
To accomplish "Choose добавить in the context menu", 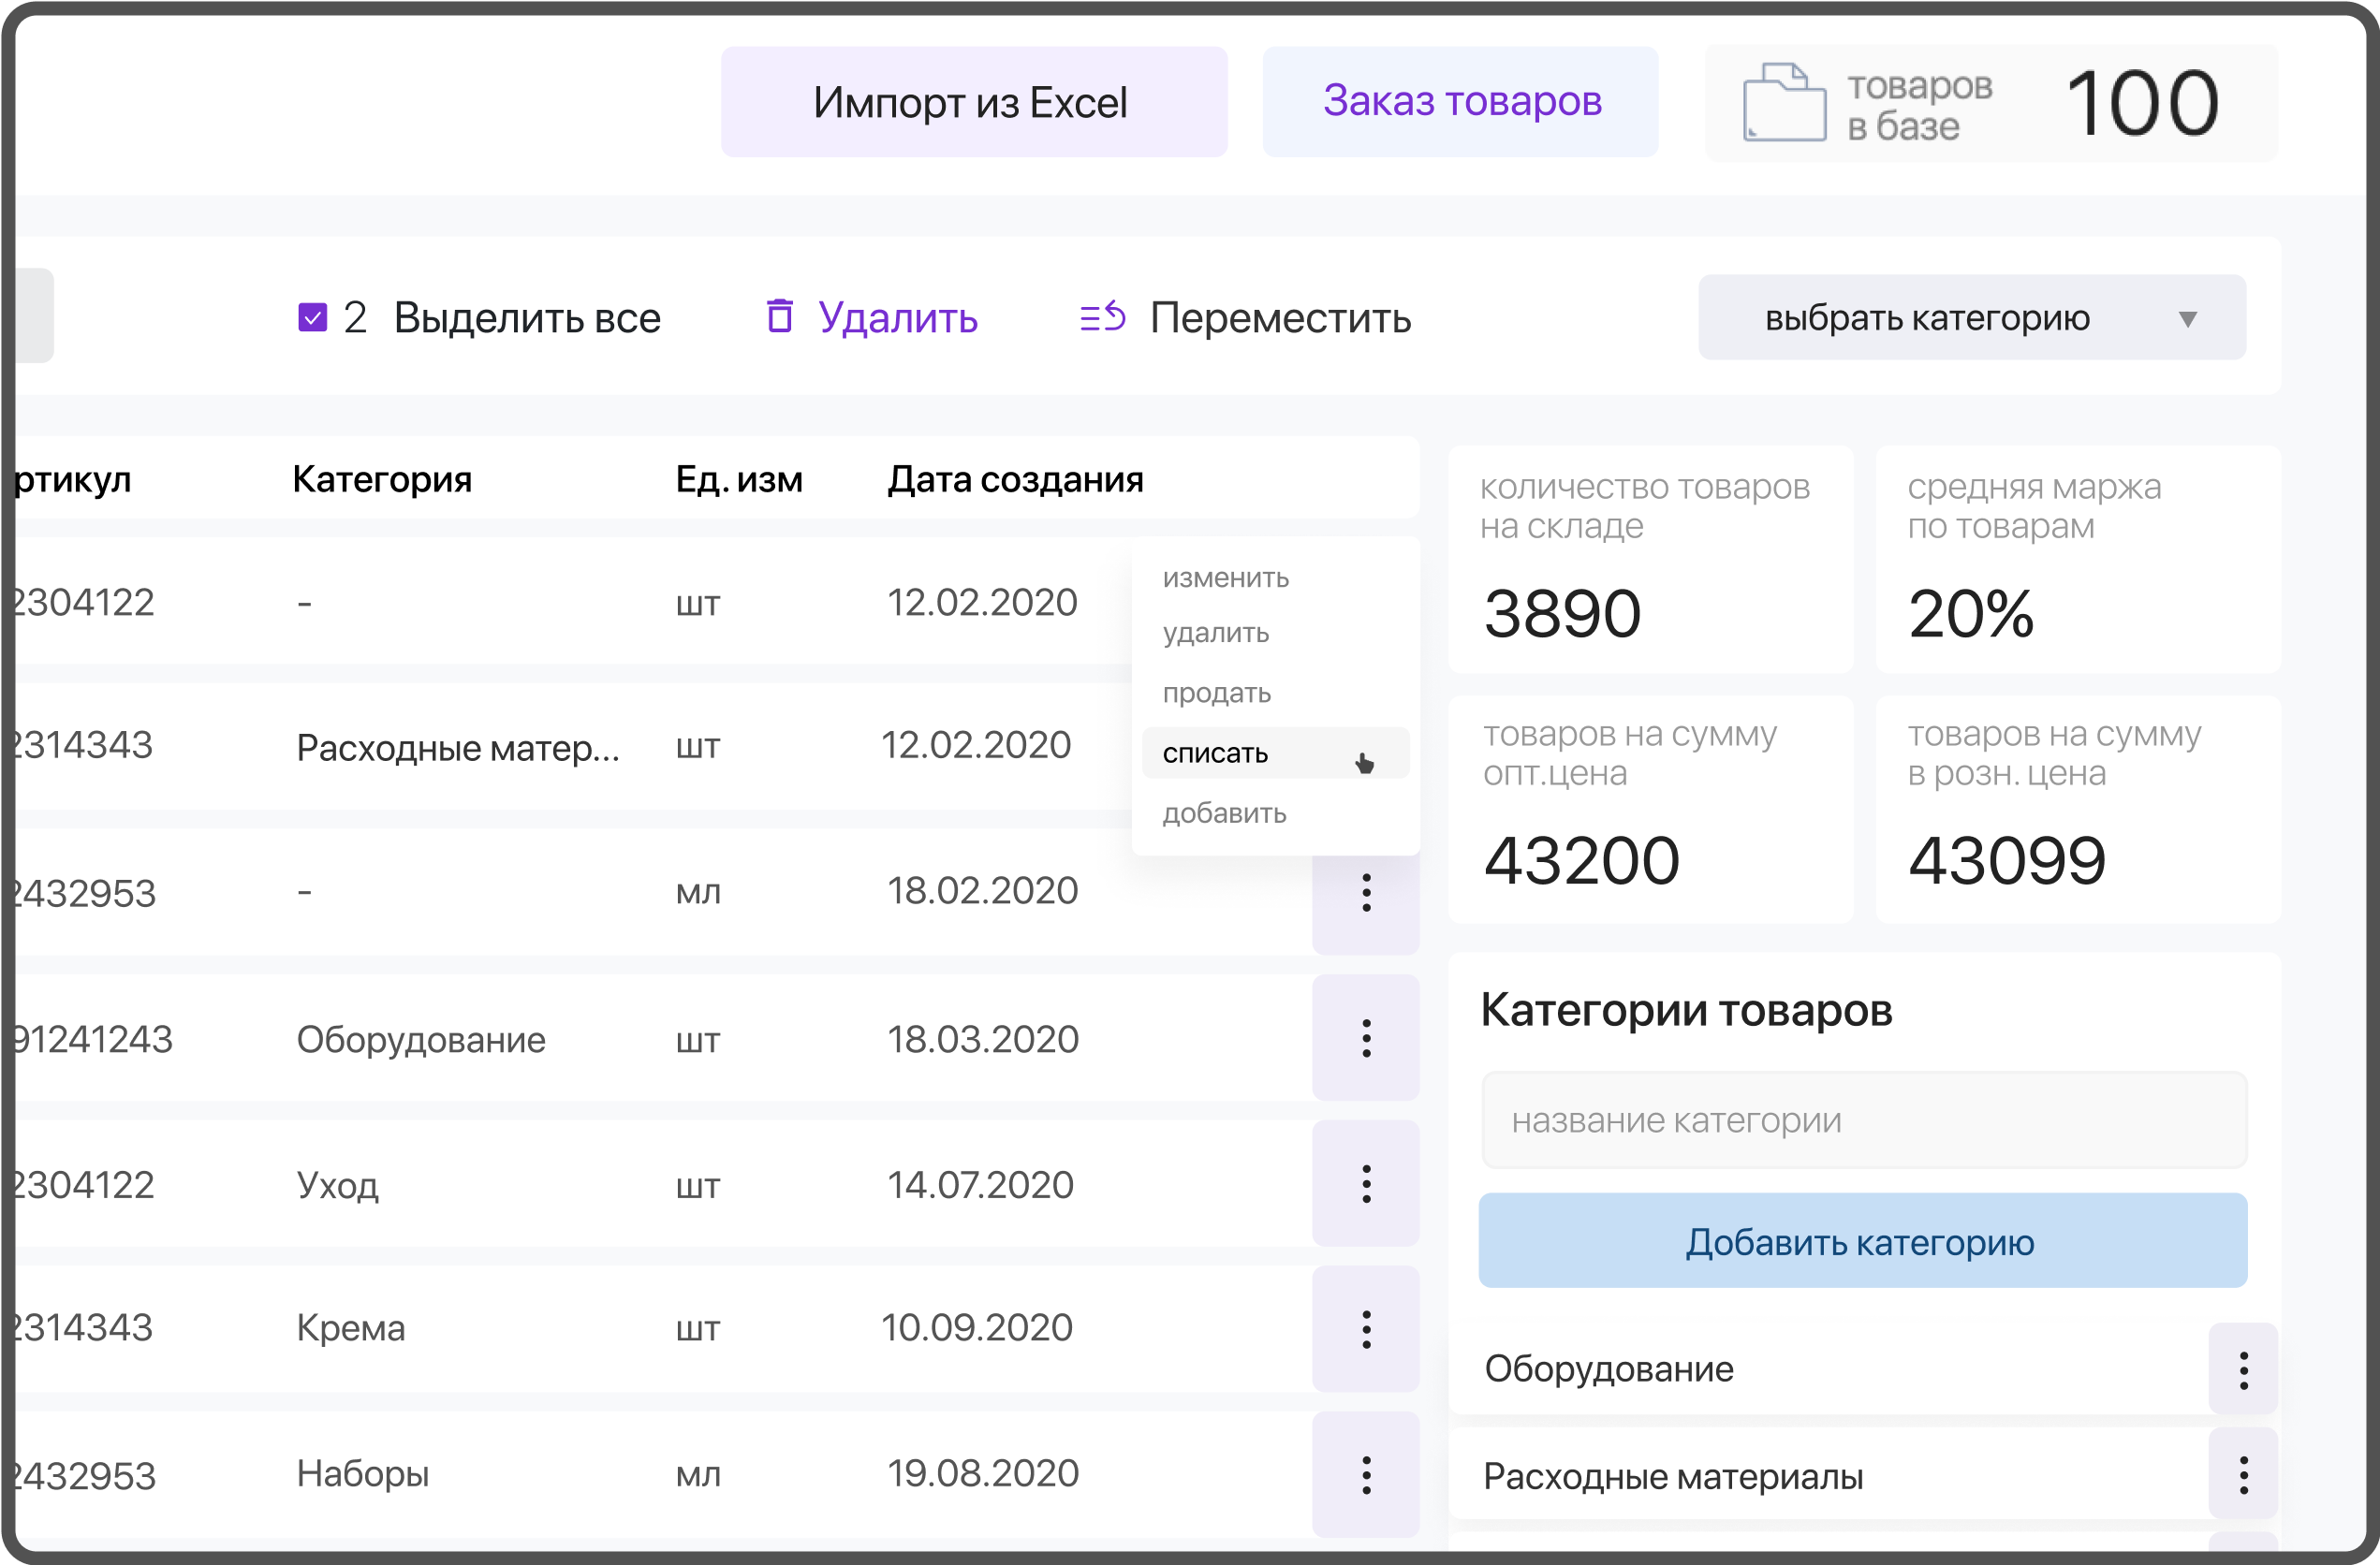I will pos(1224,813).
